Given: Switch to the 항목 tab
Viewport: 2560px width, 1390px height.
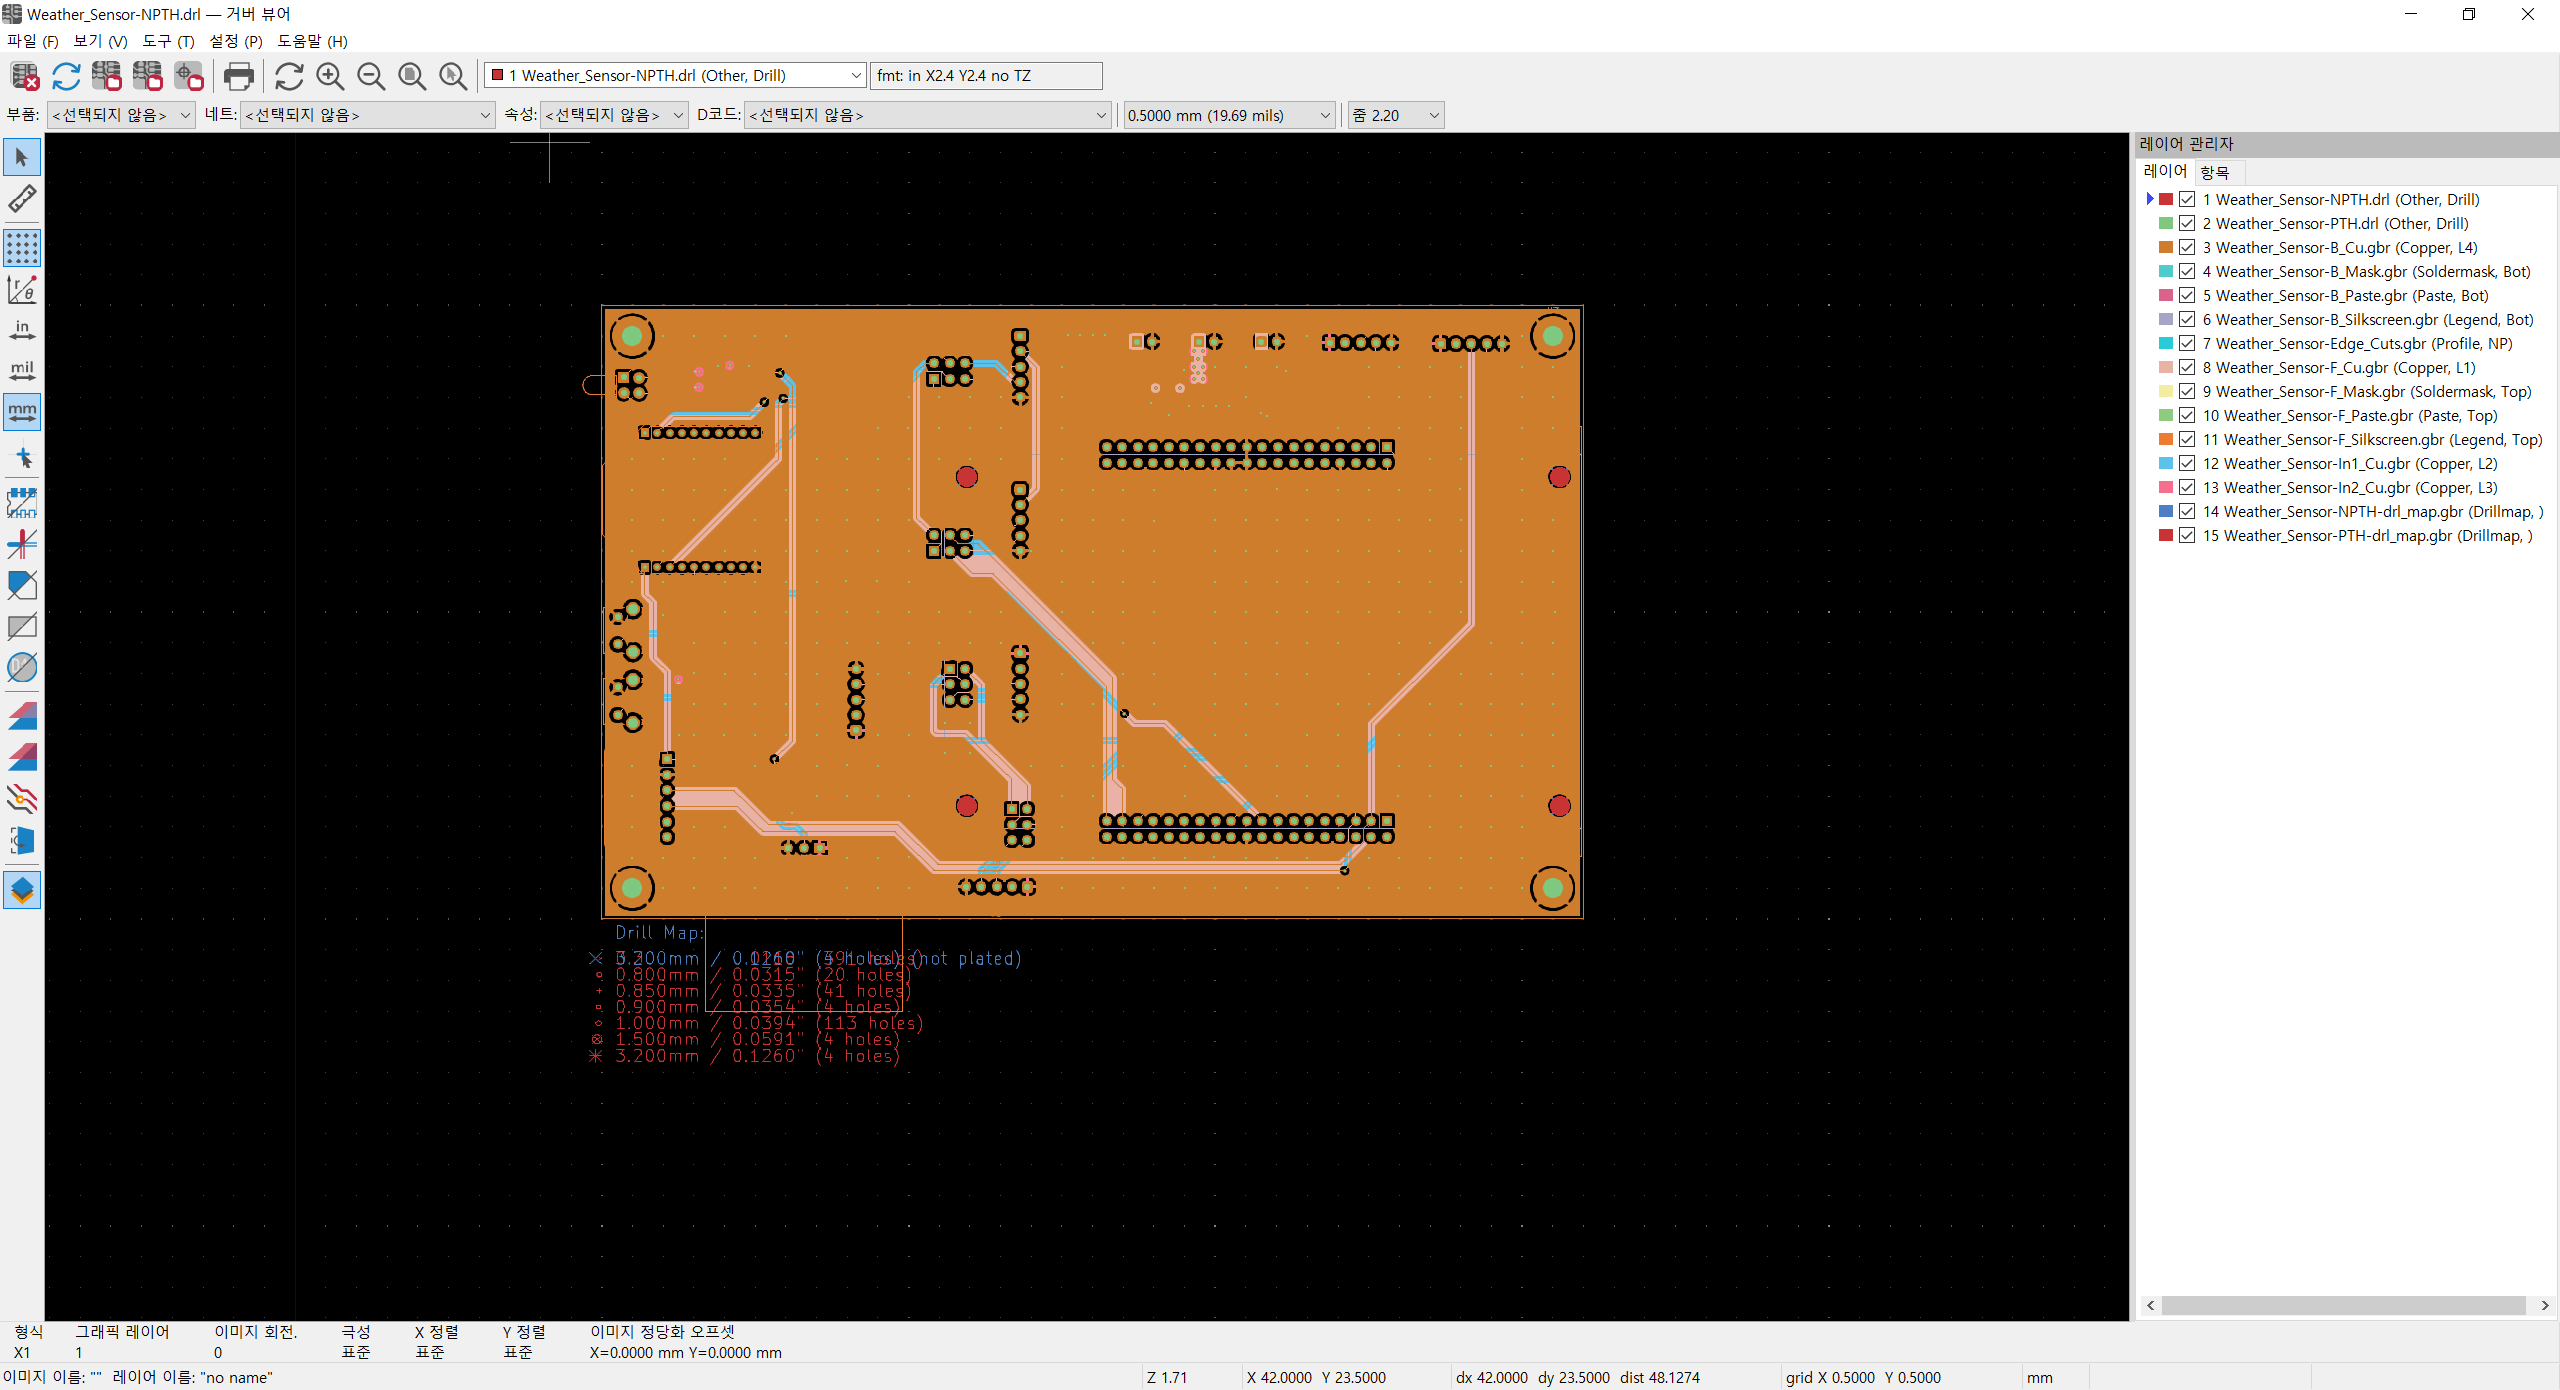Looking at the screenshot, I should pos(2215,172).
